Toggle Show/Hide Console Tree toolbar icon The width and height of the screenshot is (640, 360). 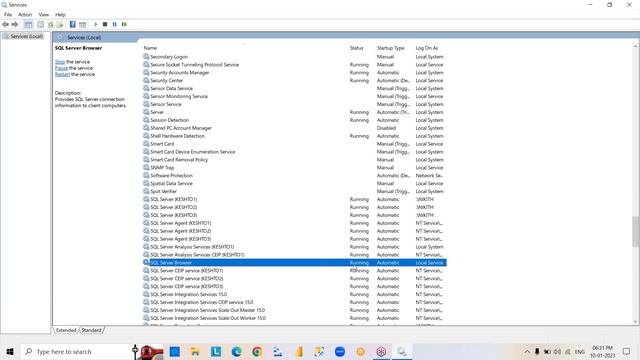[28, 24]
